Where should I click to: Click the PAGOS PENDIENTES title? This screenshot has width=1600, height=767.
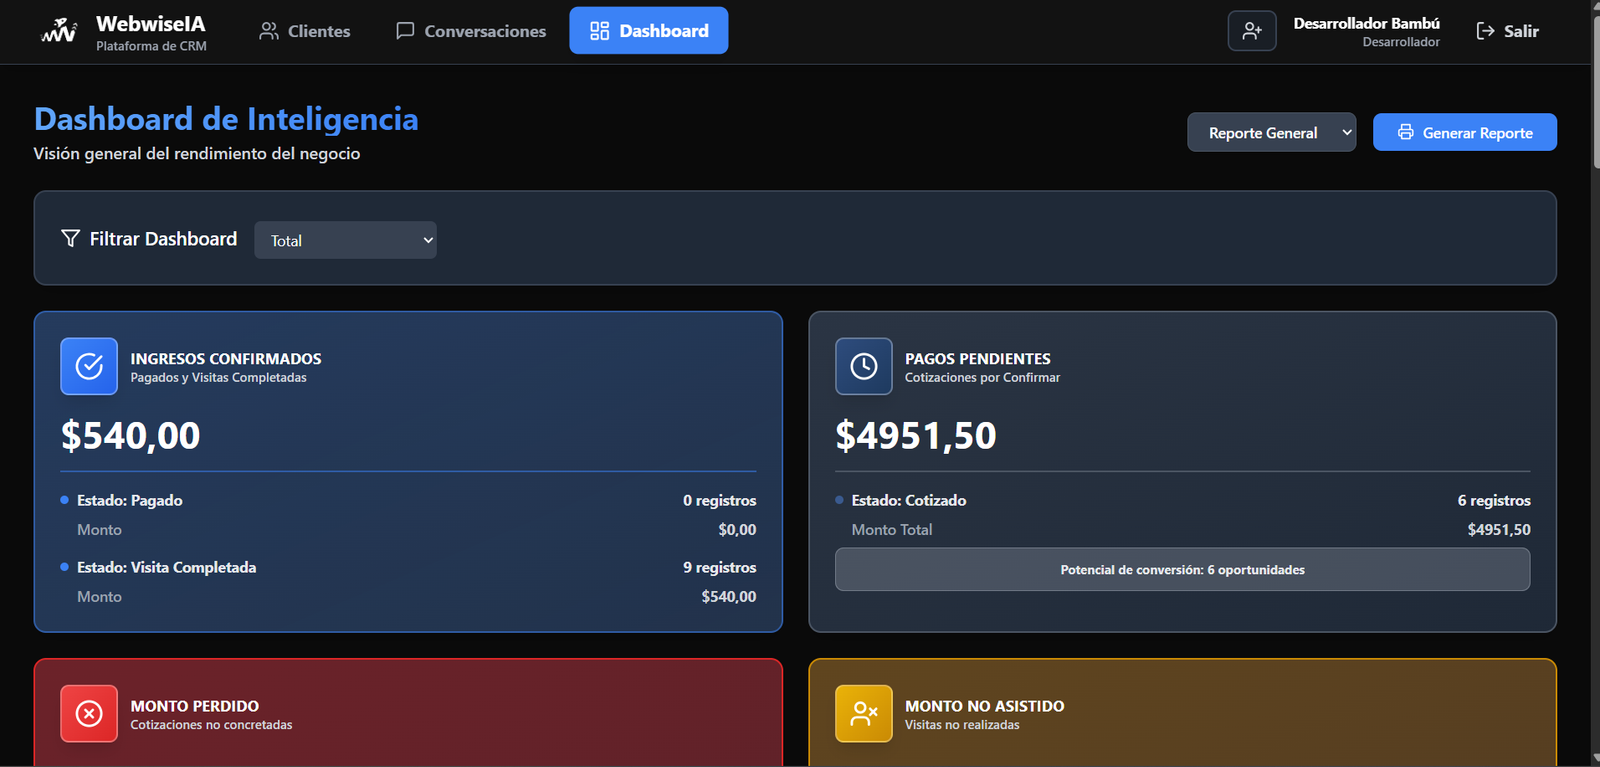(x=978, y=358)
